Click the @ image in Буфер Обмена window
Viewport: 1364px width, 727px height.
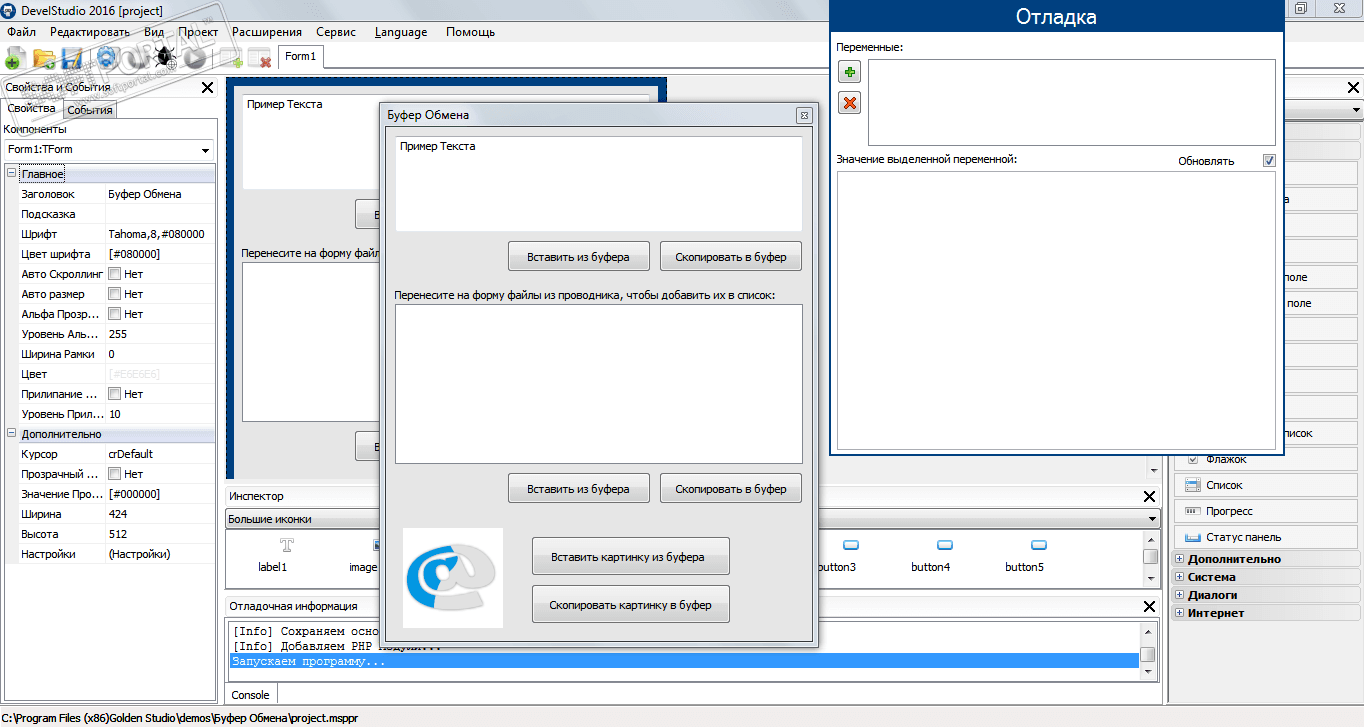pos(453,578)
